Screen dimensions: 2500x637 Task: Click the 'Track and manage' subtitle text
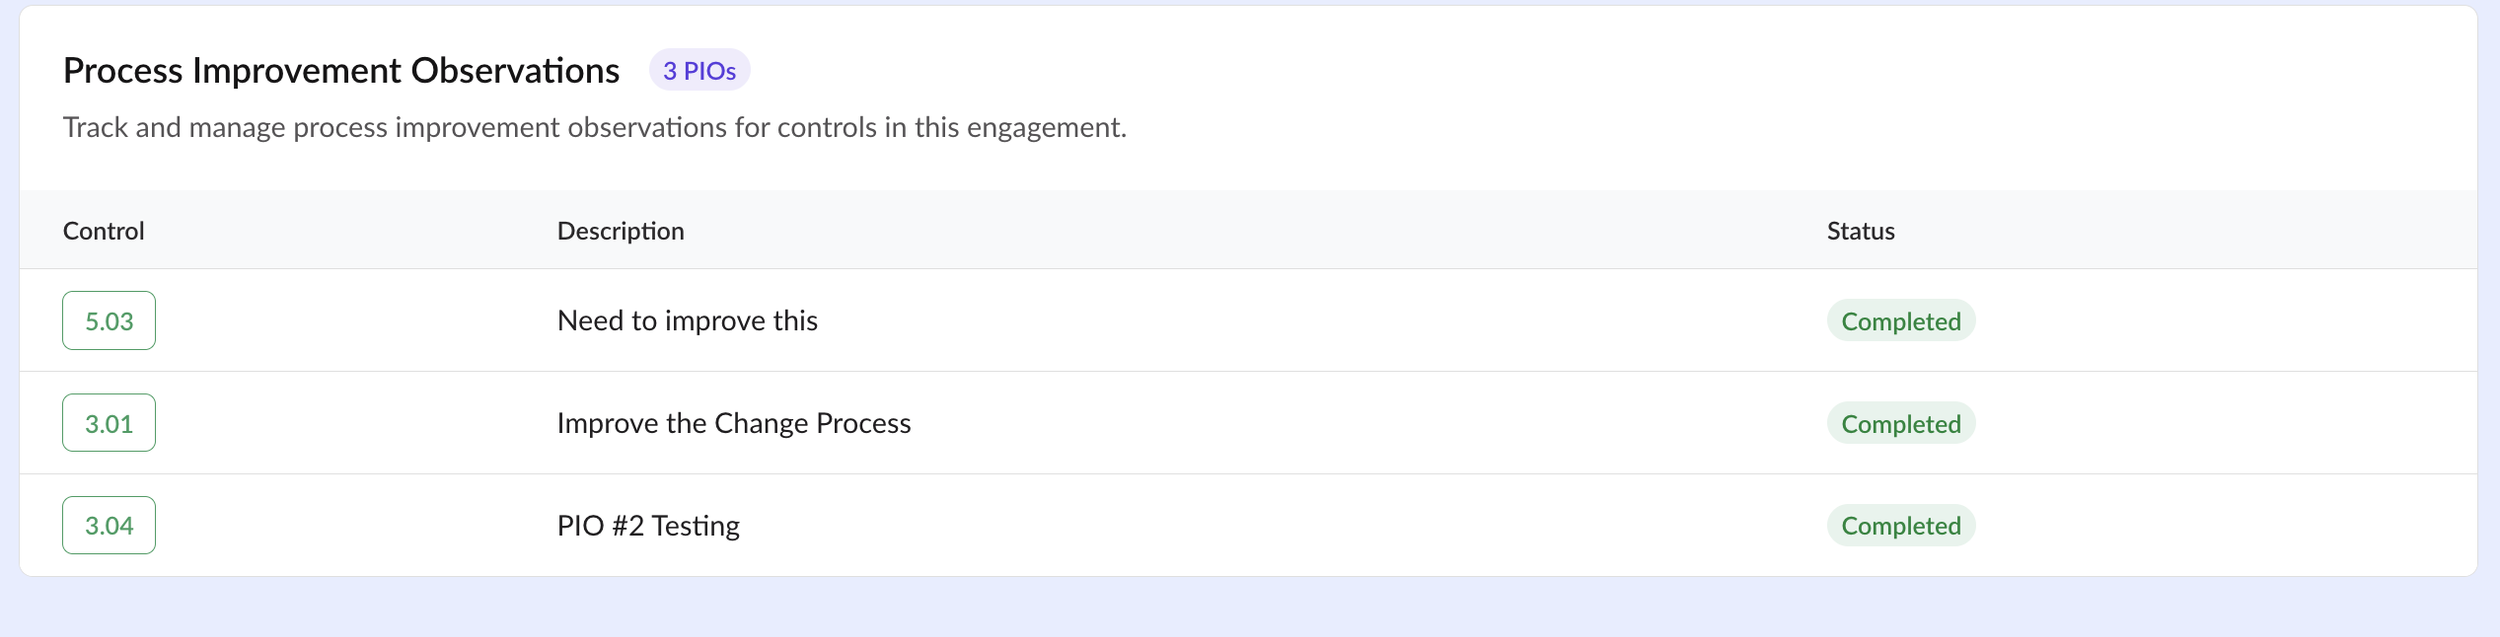coord(594,127)
